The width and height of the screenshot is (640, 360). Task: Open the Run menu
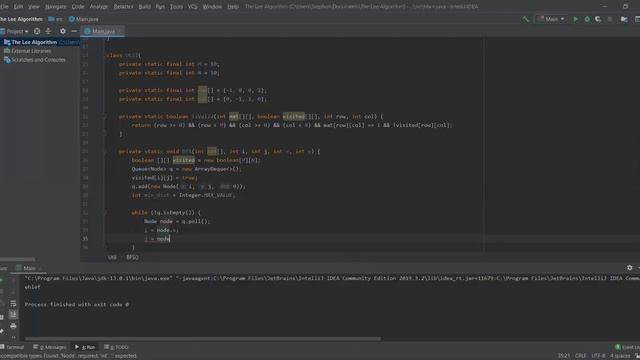160,7
